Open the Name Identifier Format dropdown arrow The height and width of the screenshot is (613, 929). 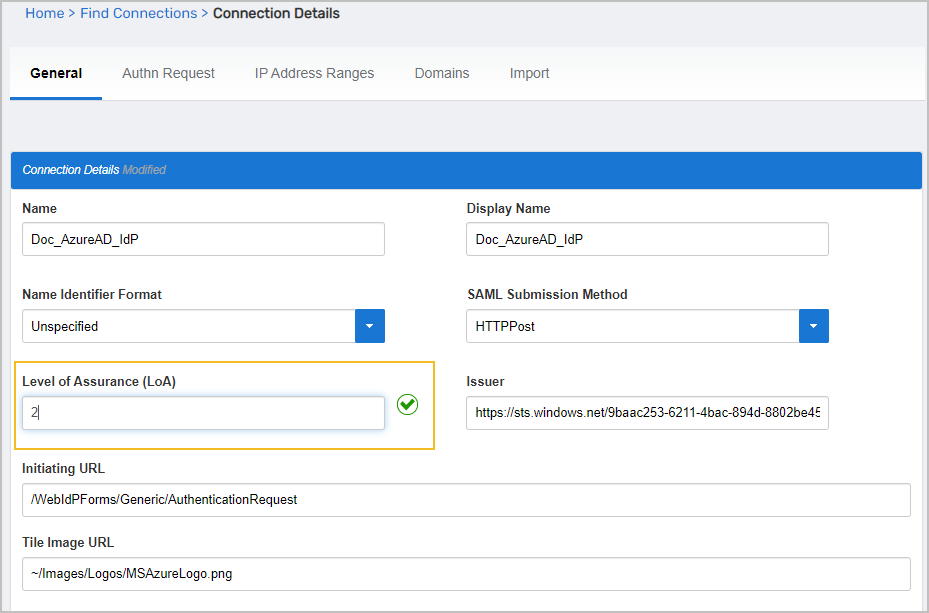pos(370,326)
